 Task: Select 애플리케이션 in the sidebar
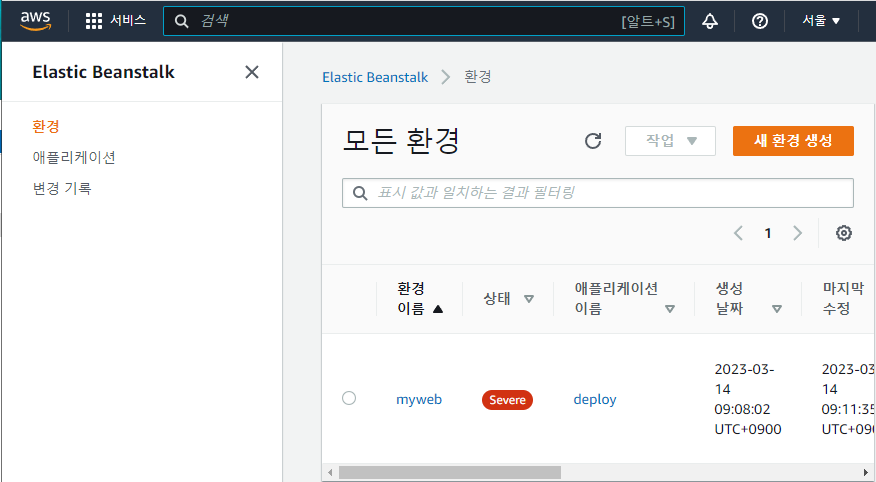coord(74,158)
